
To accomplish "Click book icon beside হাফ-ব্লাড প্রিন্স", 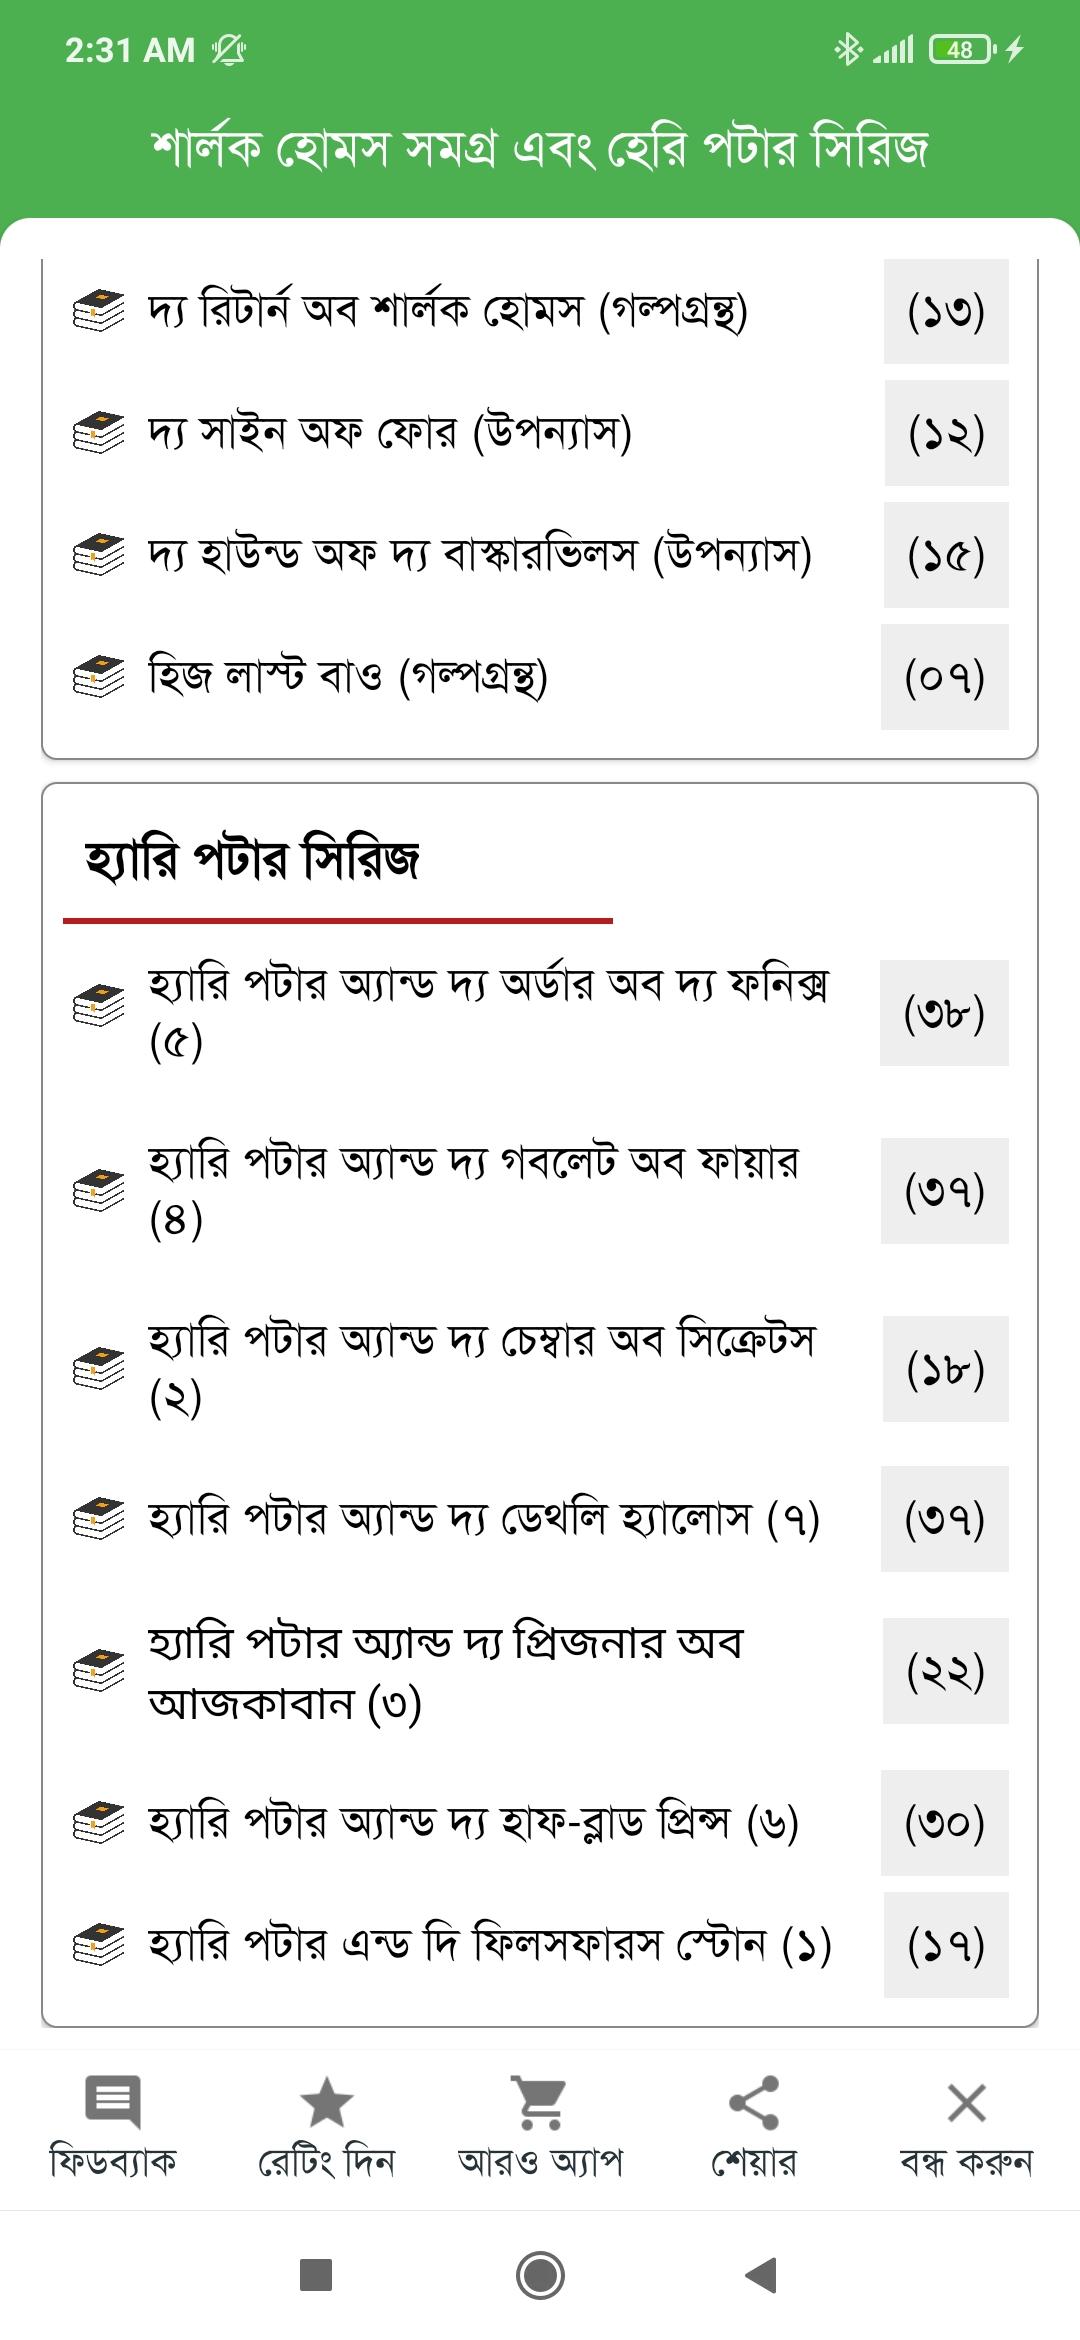I will pos(99,1823).
